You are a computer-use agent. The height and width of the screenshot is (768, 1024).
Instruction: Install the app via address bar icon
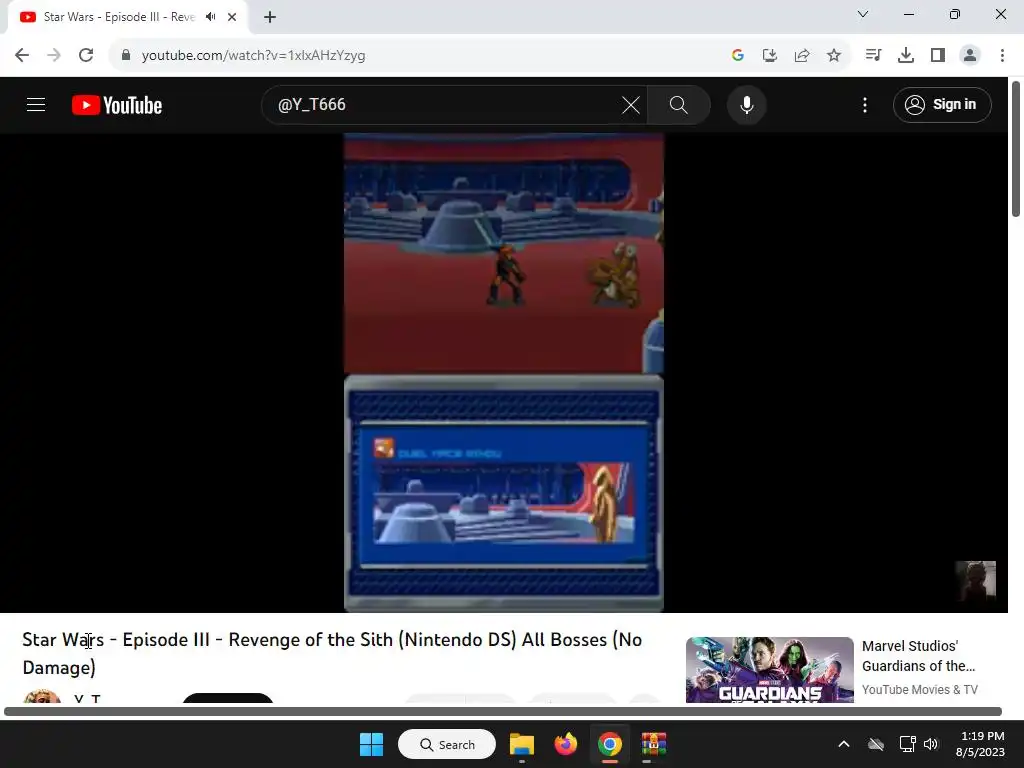point(770,56)
